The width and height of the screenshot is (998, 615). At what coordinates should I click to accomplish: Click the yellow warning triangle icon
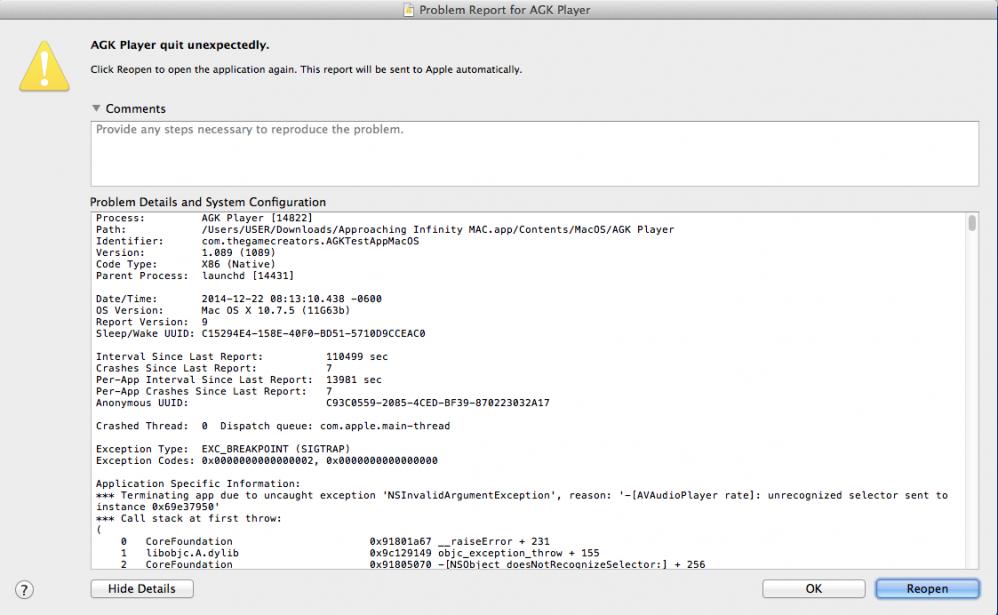(x=43, y=66)
